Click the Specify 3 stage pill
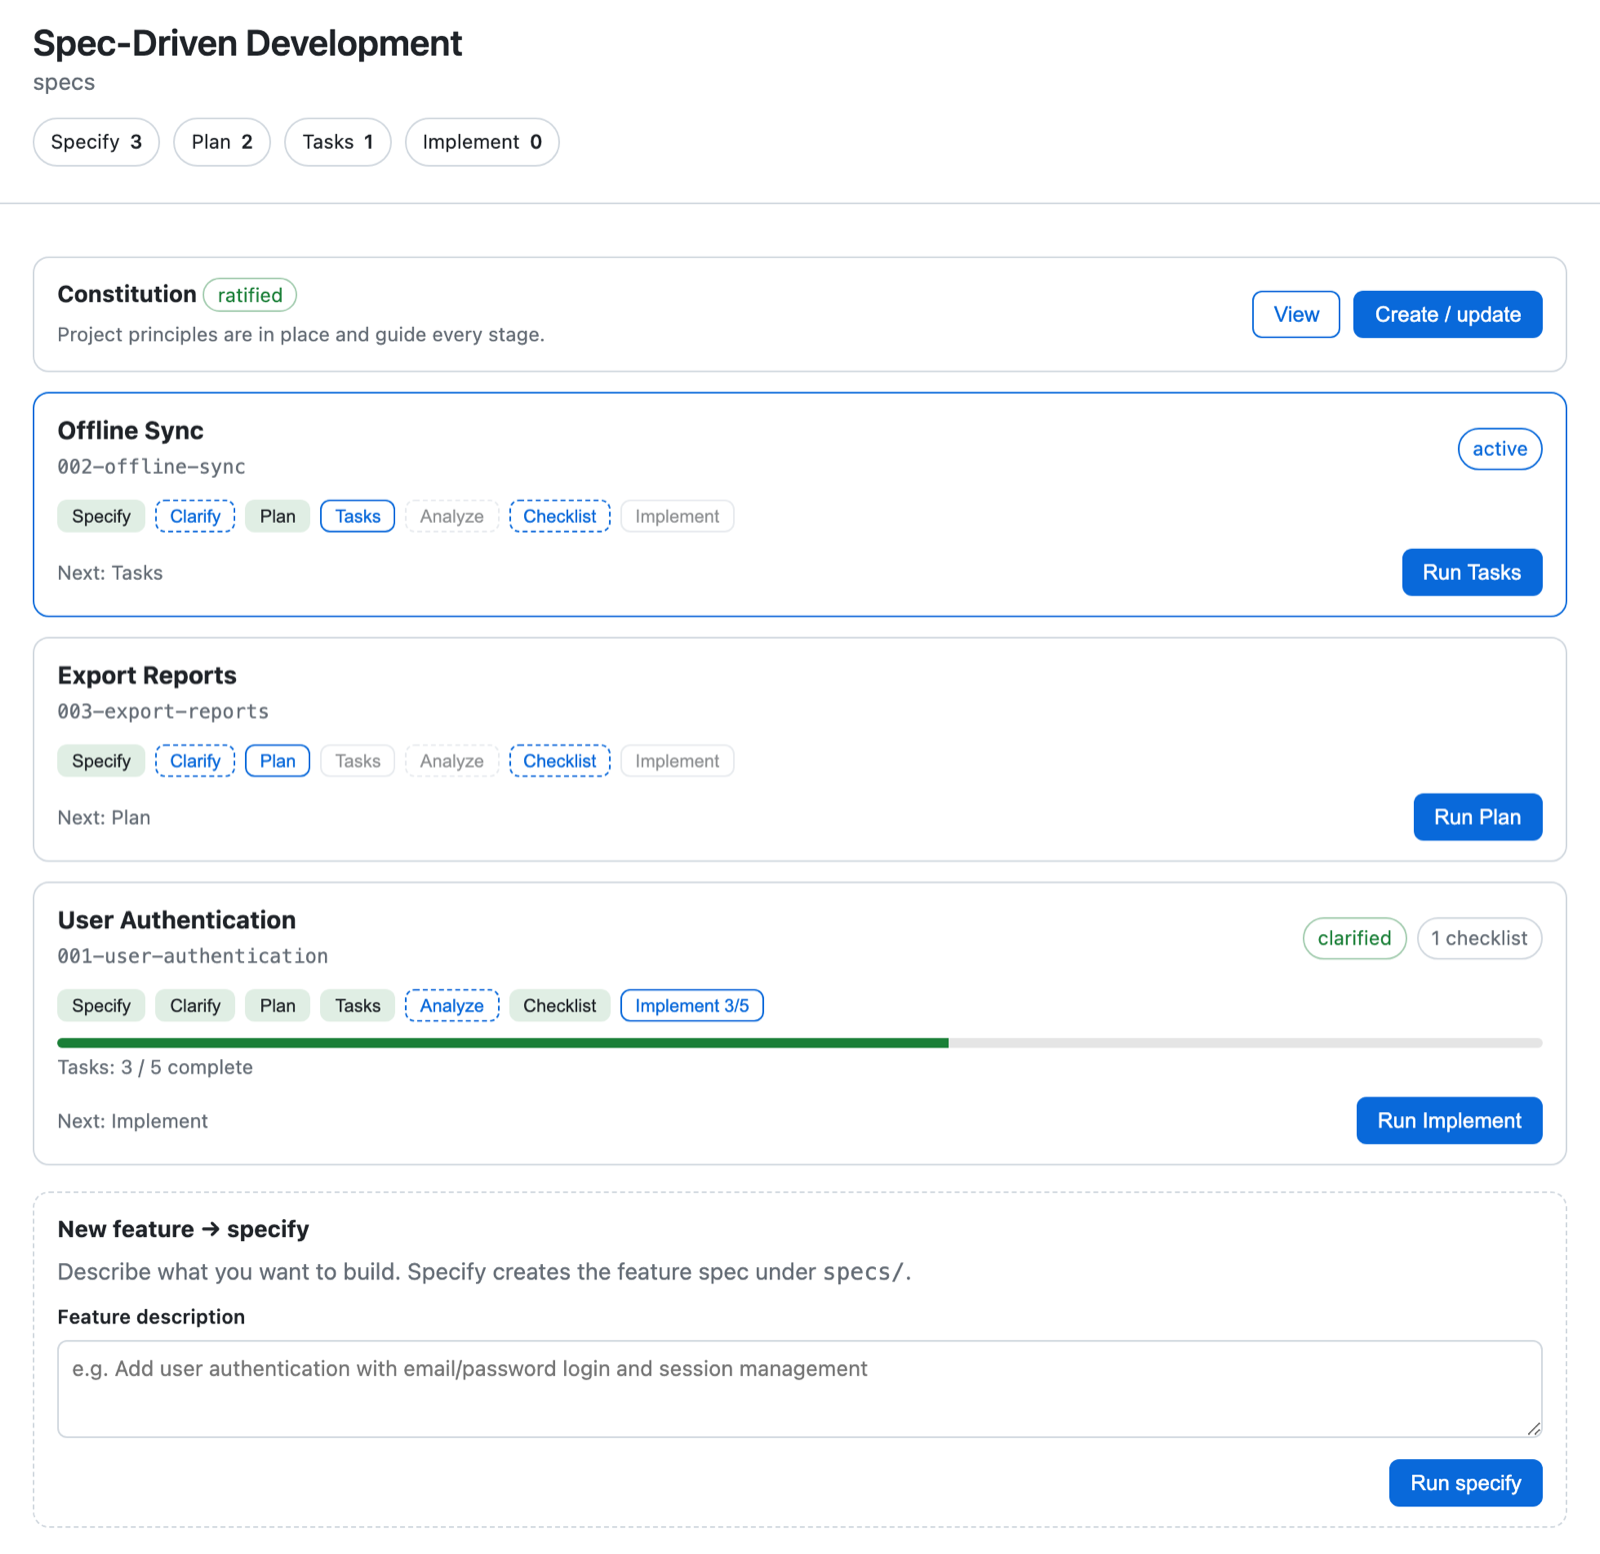 tap(96, 142)
